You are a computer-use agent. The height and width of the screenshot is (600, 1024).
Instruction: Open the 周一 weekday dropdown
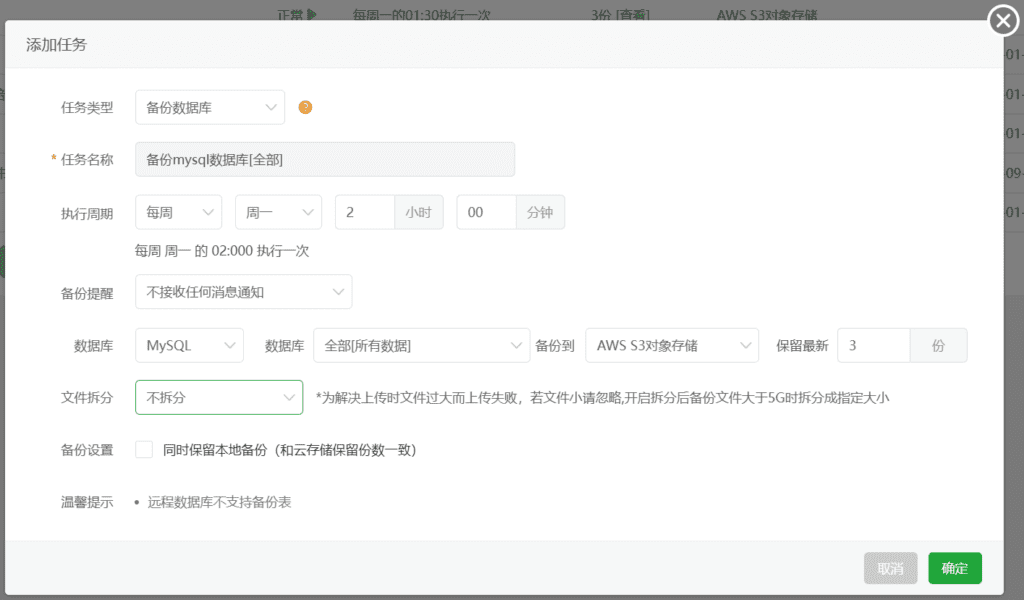pos(278,212)
